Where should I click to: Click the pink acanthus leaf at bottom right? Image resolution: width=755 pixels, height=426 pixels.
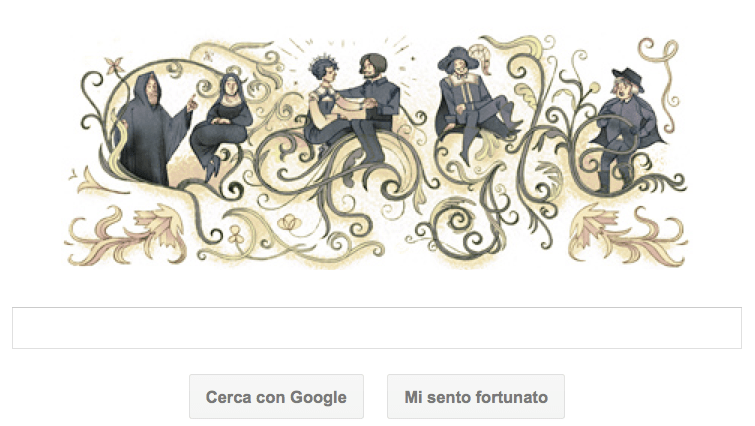[x=628, y=235]
